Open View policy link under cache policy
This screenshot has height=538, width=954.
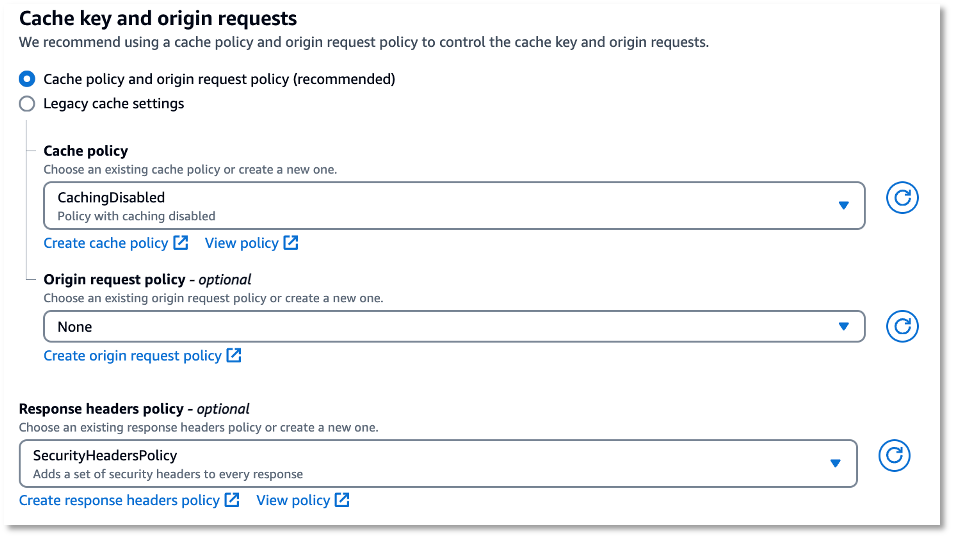point(242,243)
